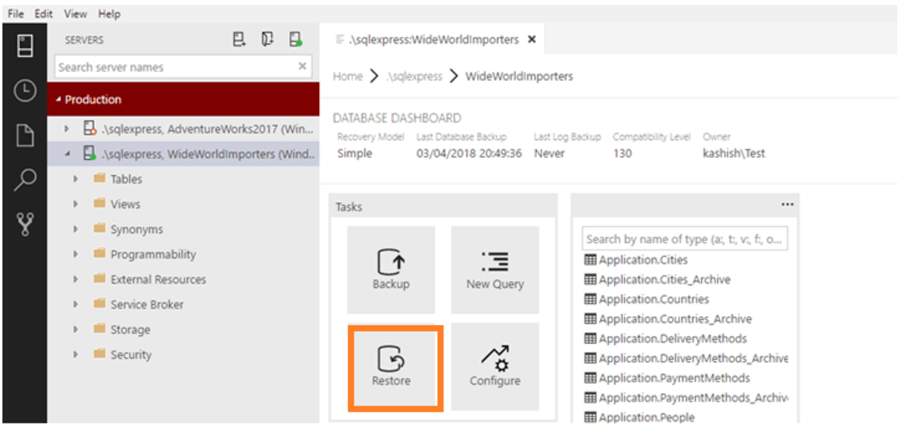Click the Show Active Connections icon
Viewport: 900px width, 426px height.
coord(296,40)
